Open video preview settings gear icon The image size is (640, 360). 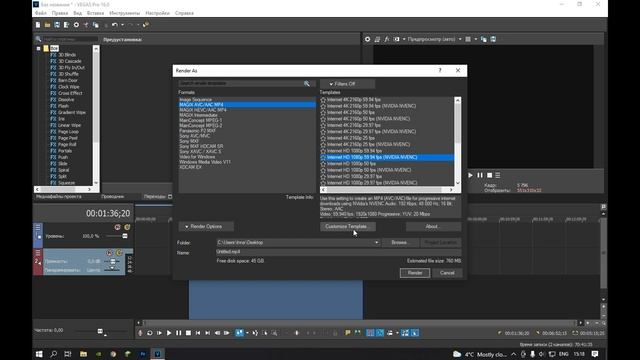click(x=367, y=39)
